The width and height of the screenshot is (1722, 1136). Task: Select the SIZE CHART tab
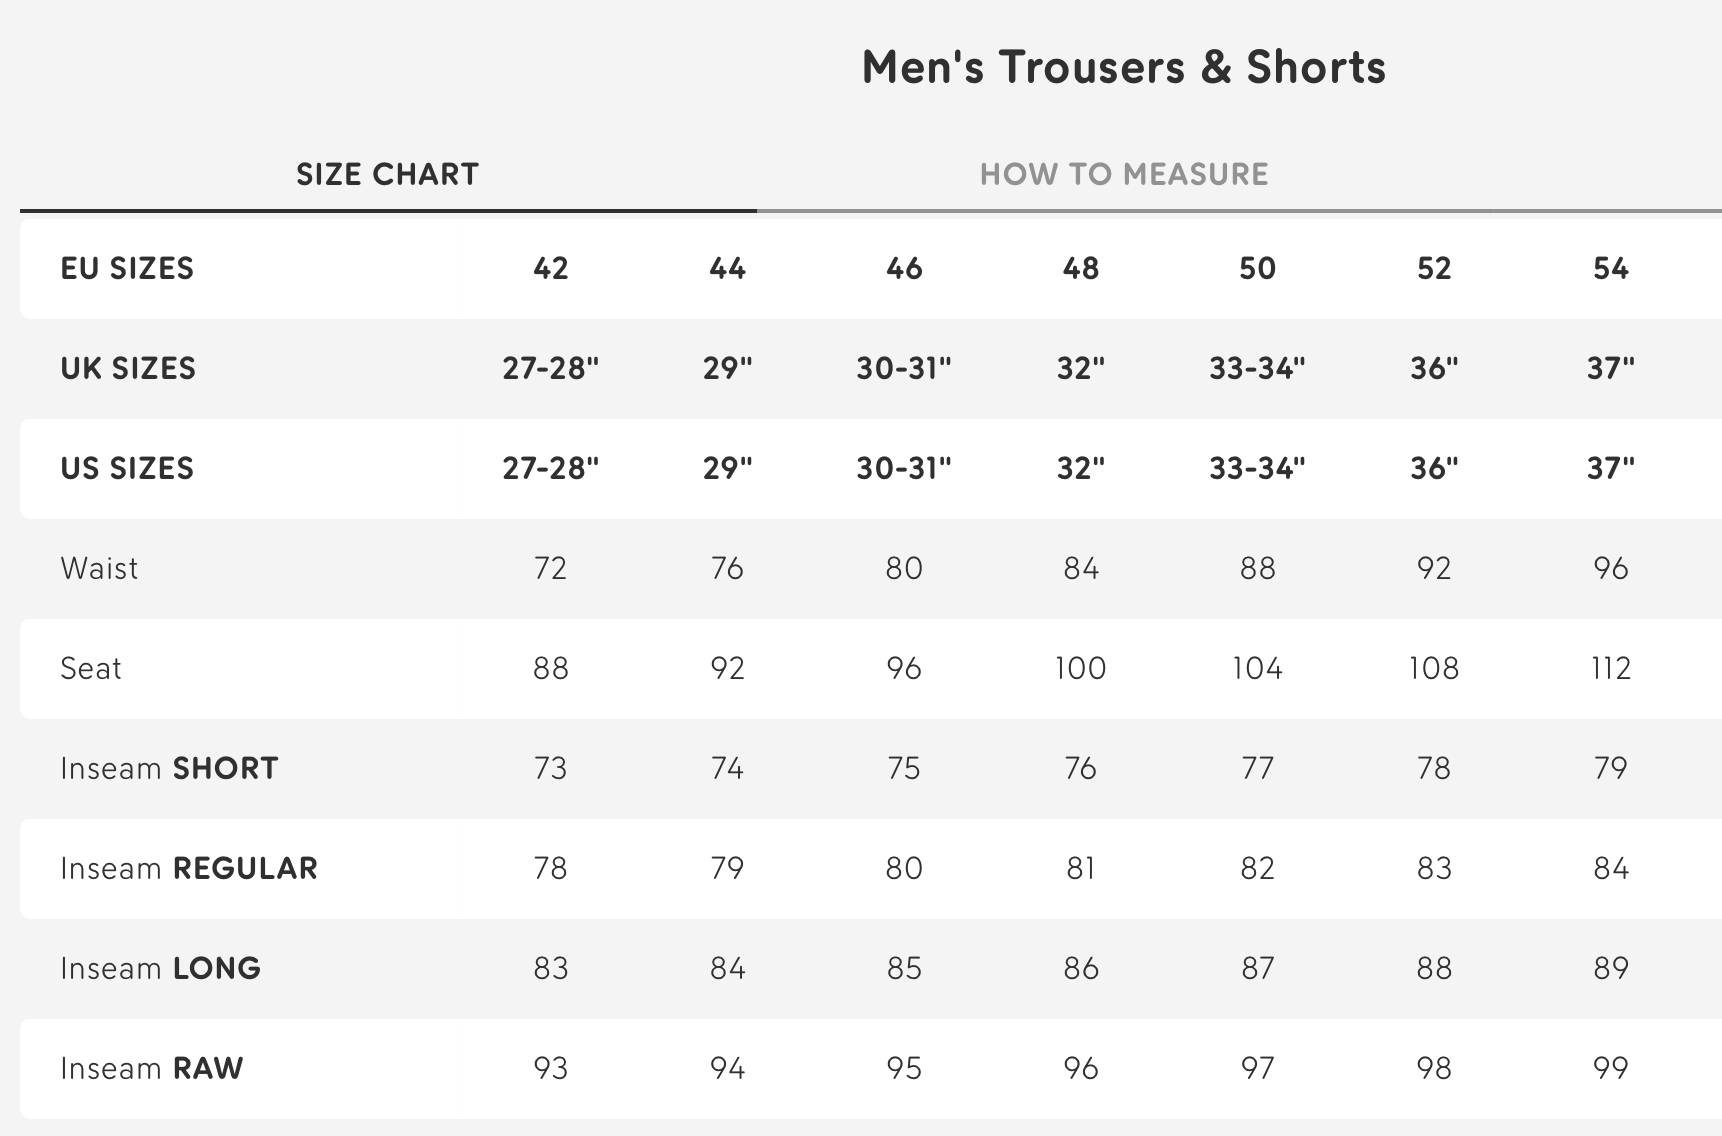coord(385,173)
